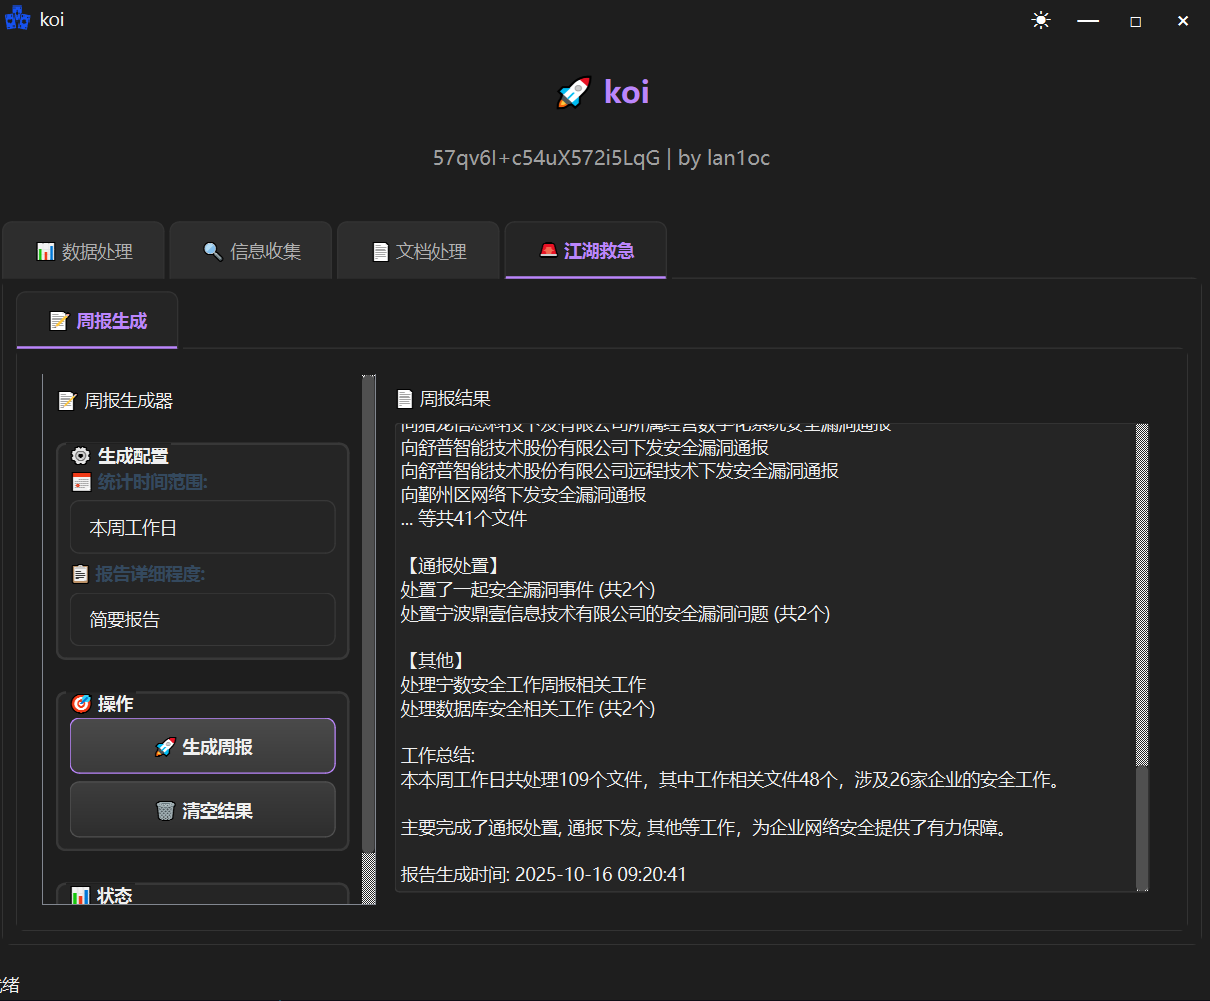Viewport: 1210px width, 1001px height.
Task: Click the gear icon next to 生成配置
Action: (81, 456)
